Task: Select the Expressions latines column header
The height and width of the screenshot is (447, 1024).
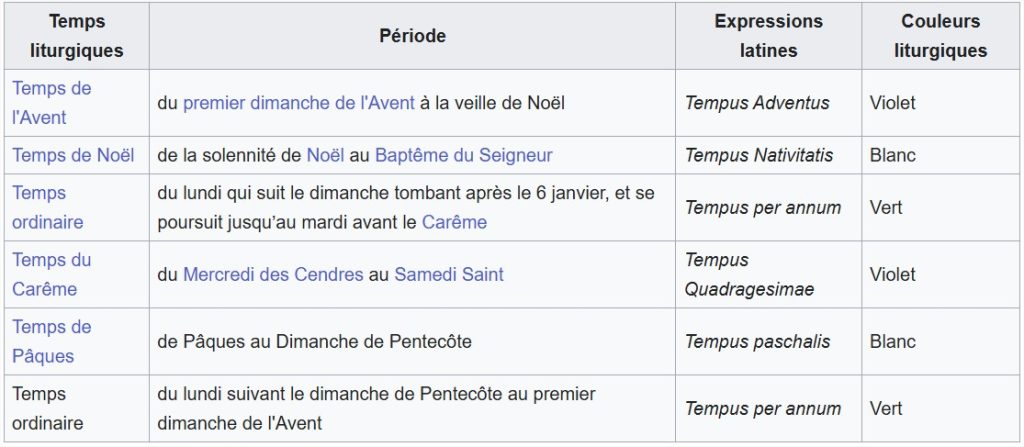Action: (x=768, y=36)
